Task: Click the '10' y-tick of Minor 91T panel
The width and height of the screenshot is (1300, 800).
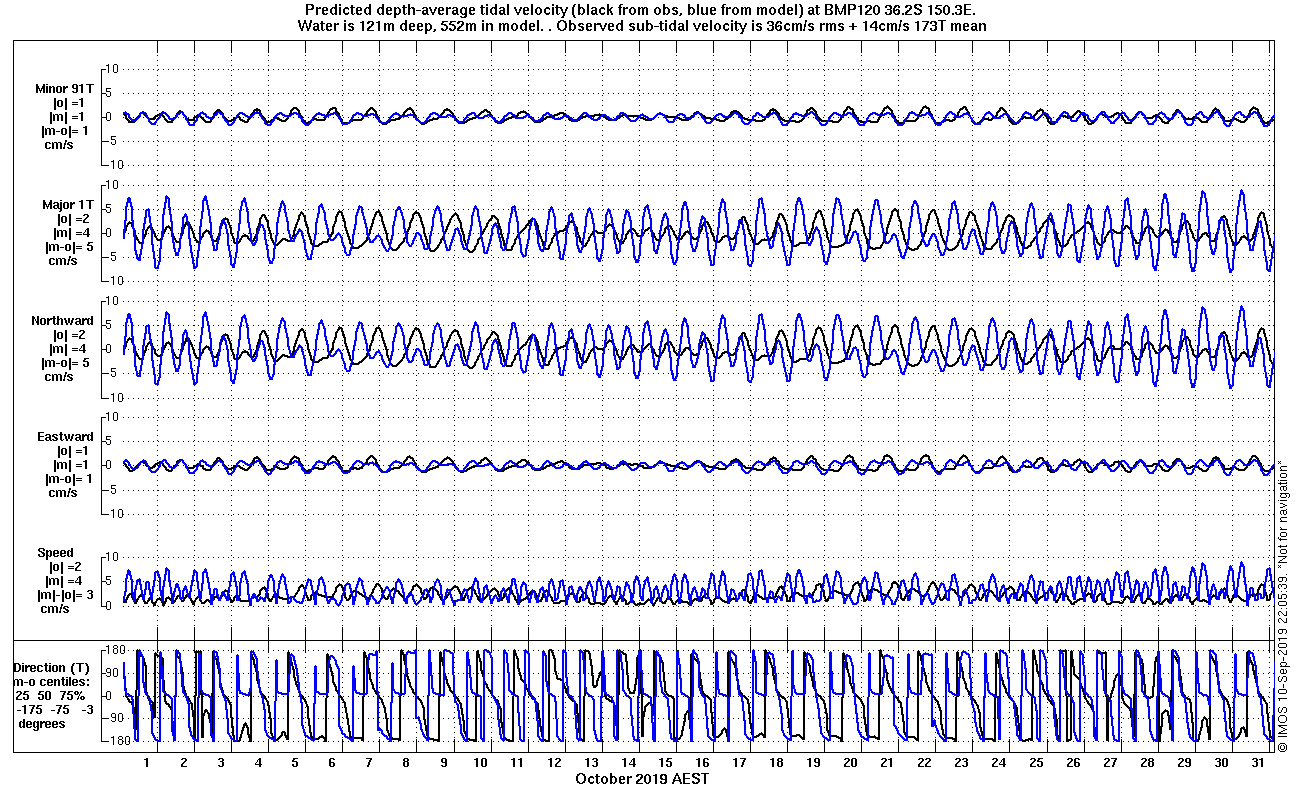Action: point(113,68)
